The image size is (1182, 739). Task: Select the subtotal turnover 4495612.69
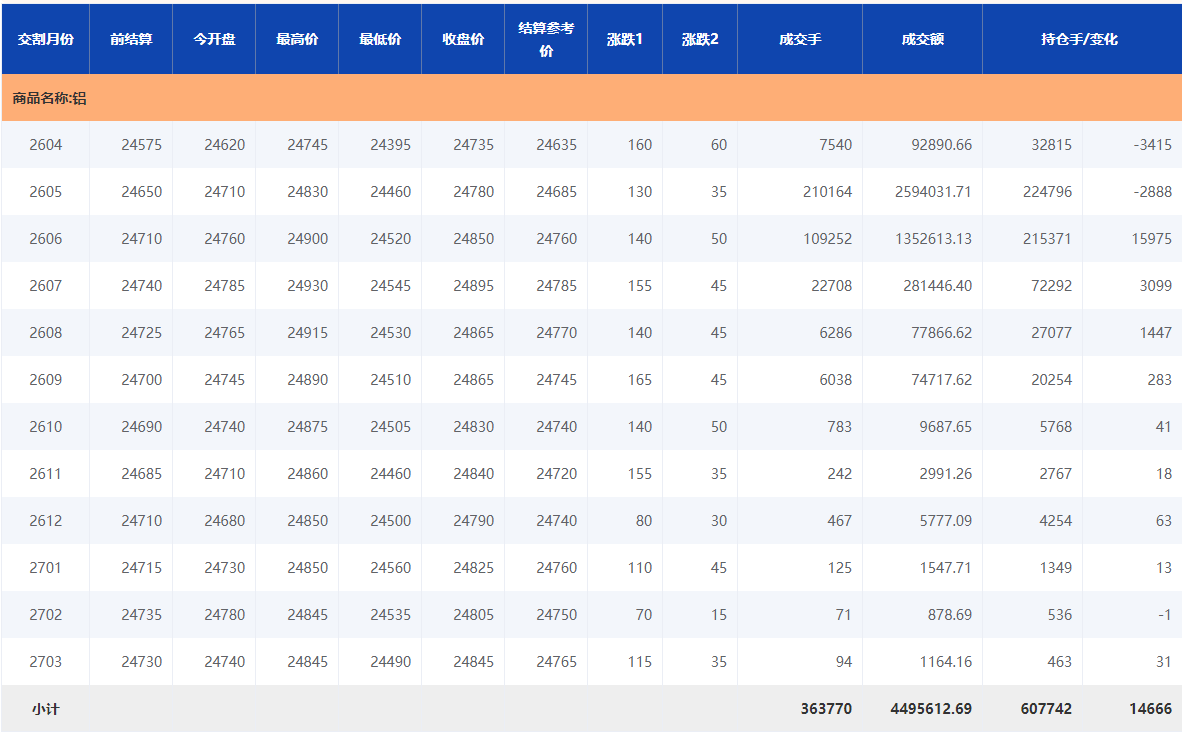coord(930,709)
